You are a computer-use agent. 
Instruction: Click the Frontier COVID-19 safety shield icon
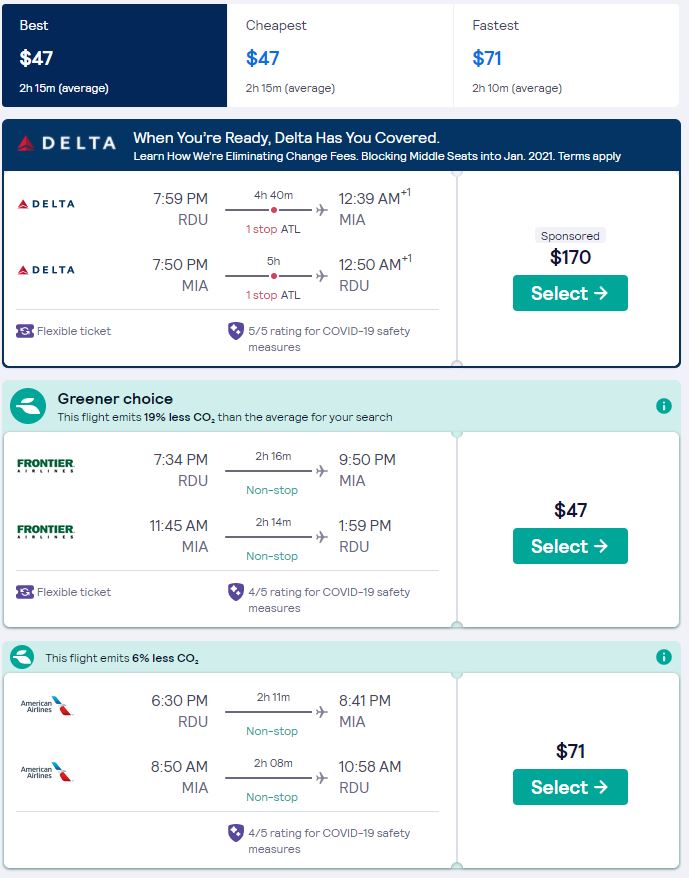236,592
